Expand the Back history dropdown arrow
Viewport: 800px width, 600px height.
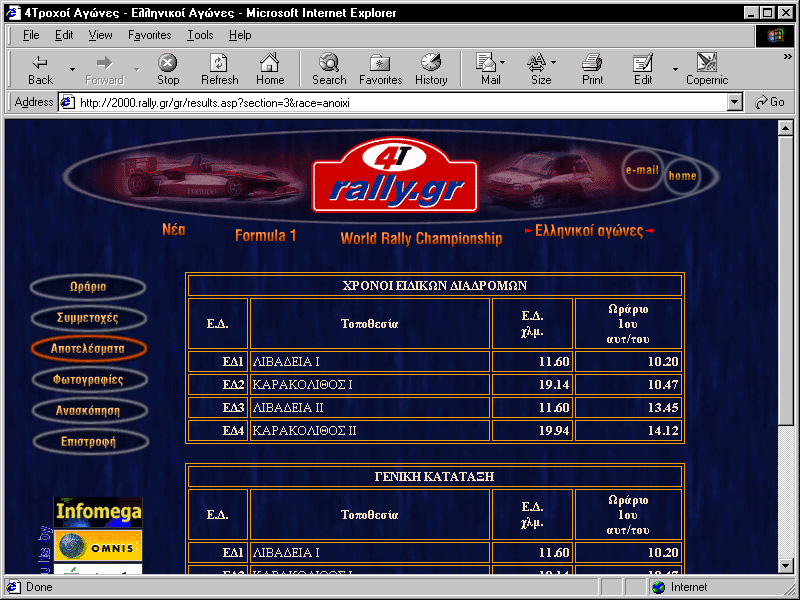pyautogui.click(x=72, y=69)
